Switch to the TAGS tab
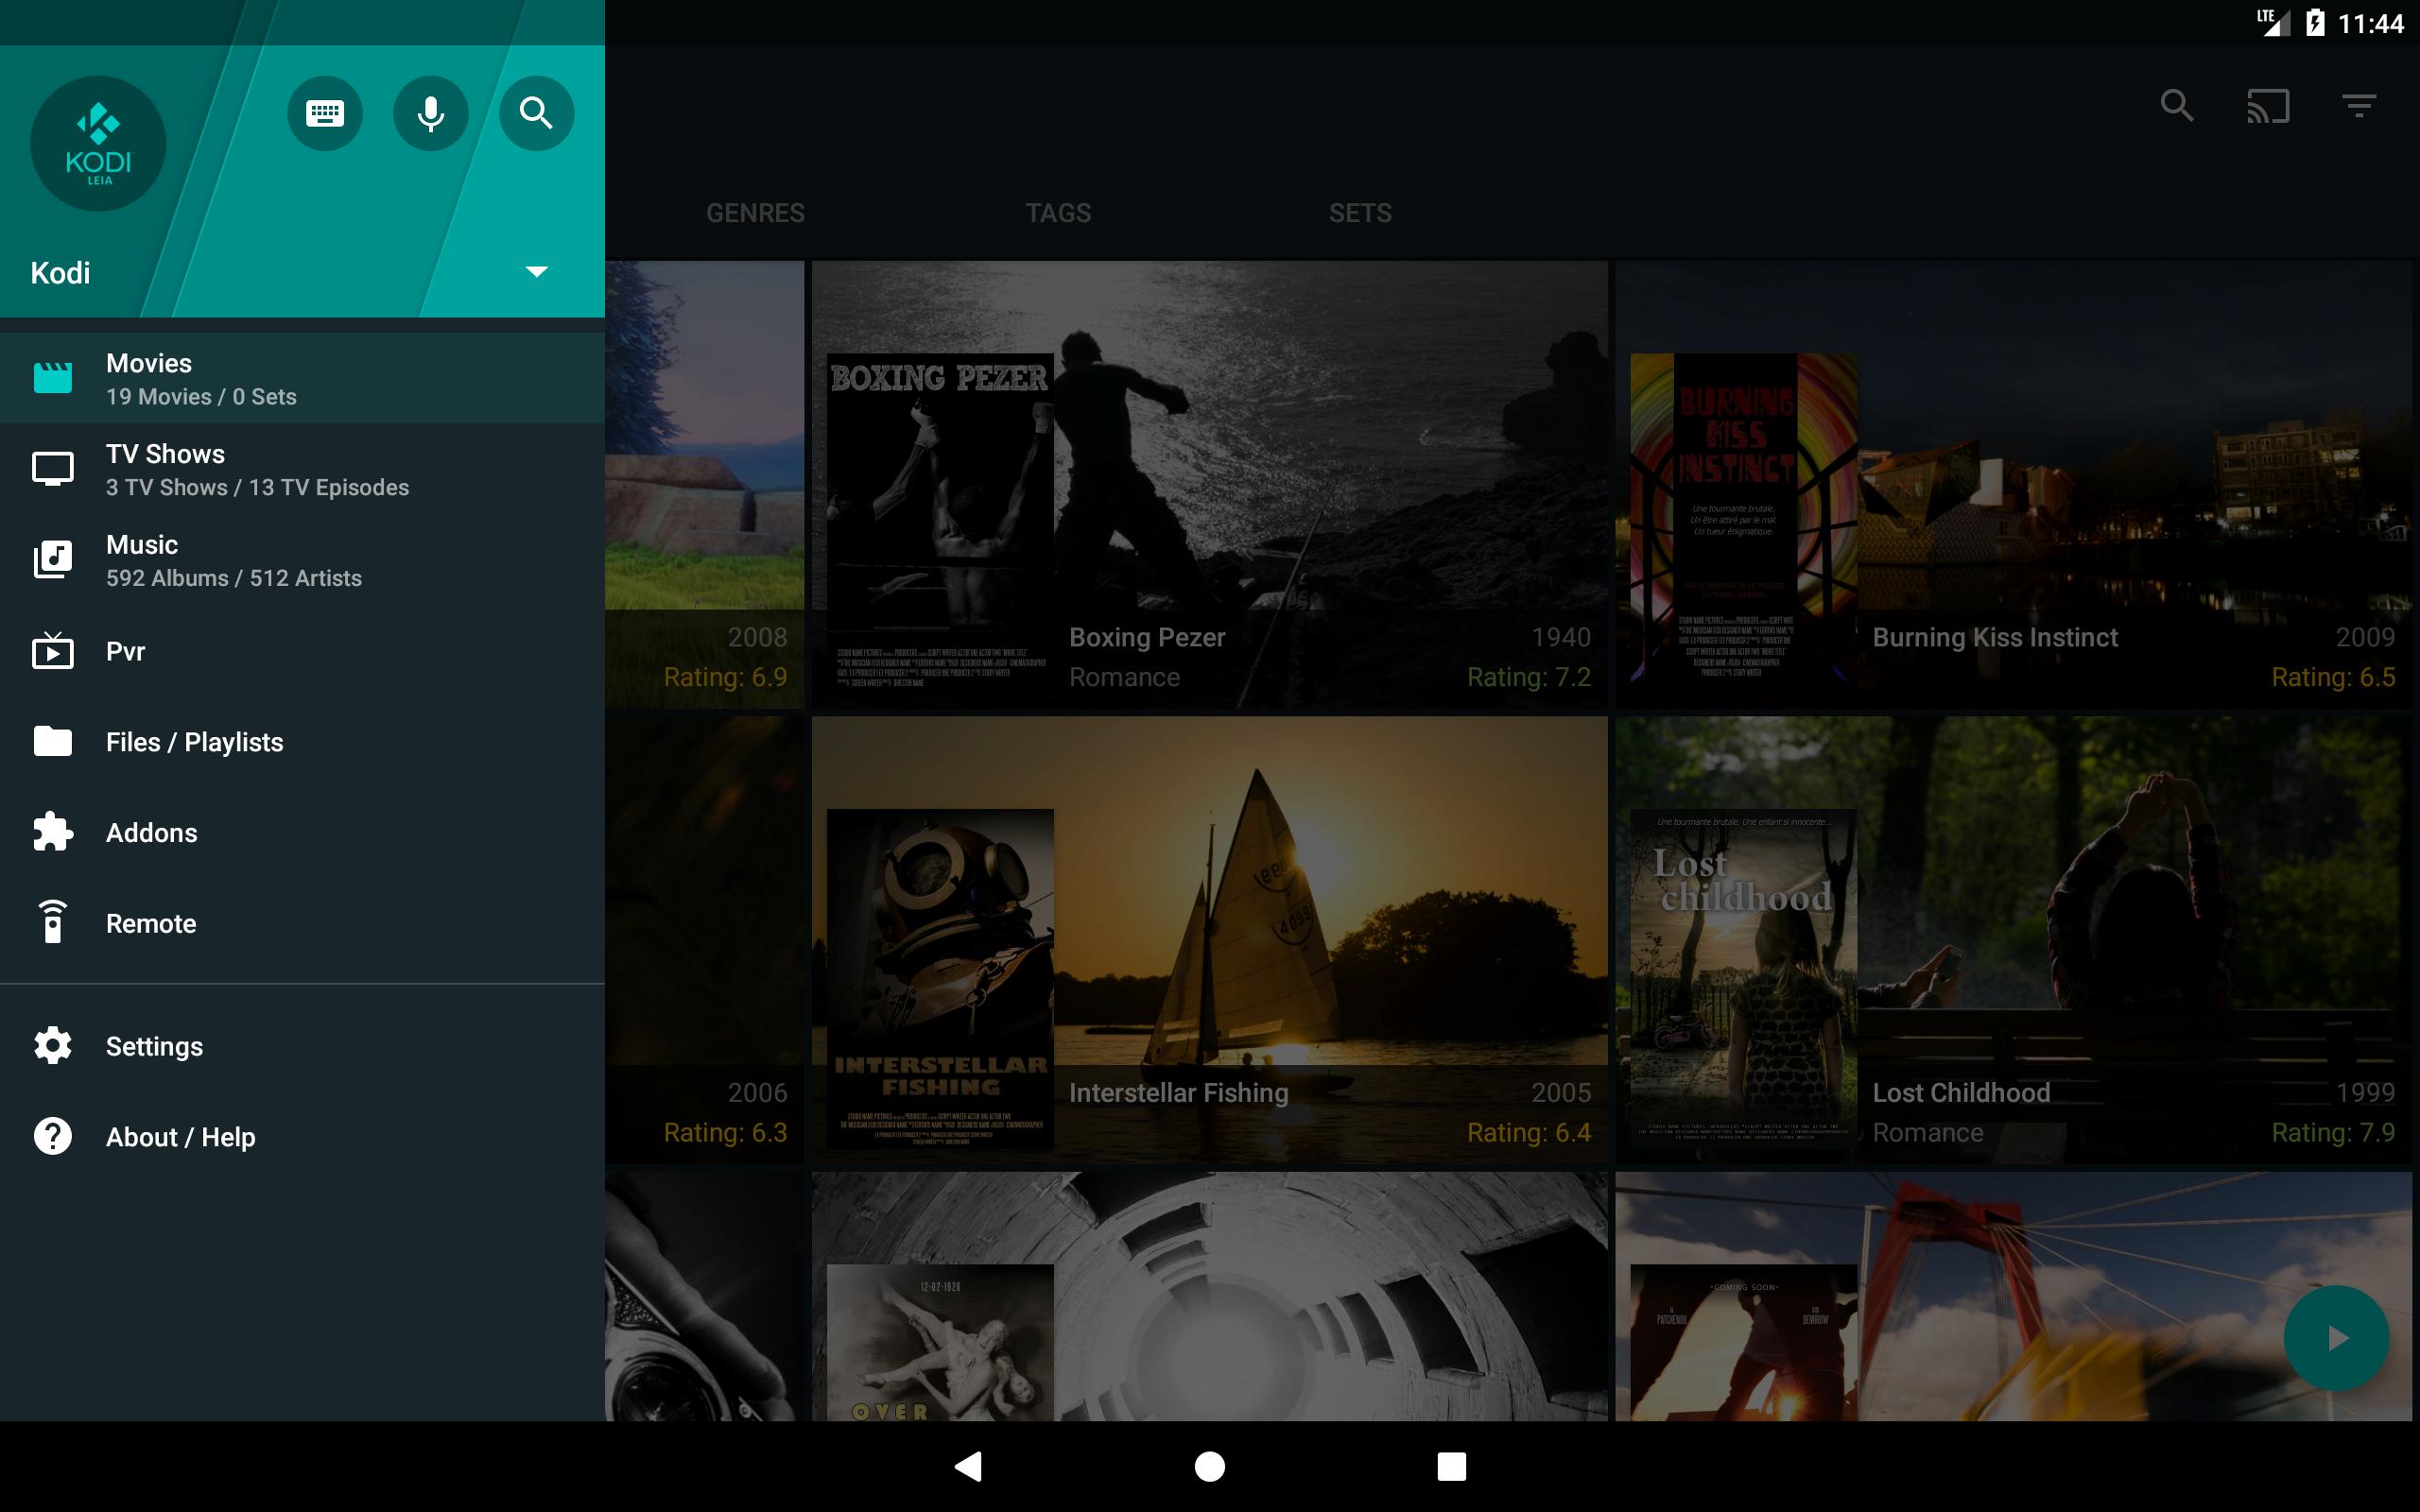This screenshot has height=1512, width=2420. point(1058,213)
